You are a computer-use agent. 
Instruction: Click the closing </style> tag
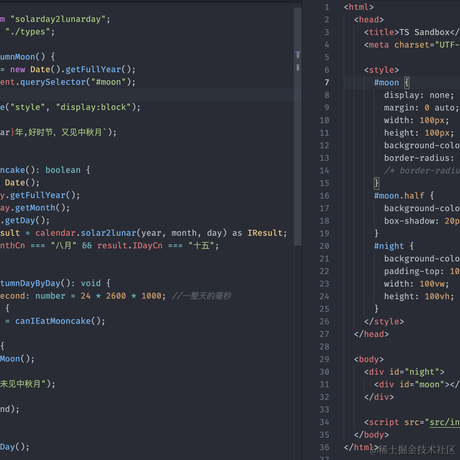click(x=384, y=322)
